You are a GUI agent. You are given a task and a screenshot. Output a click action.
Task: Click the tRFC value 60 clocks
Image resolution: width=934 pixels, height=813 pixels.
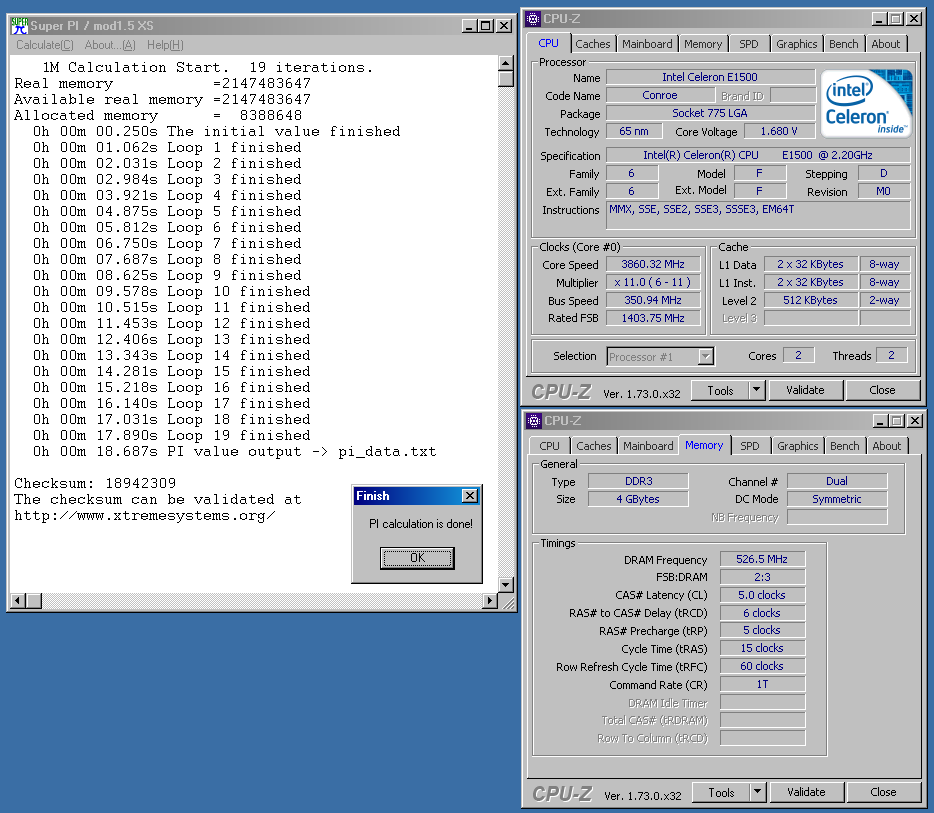click(x=762, y=666)
